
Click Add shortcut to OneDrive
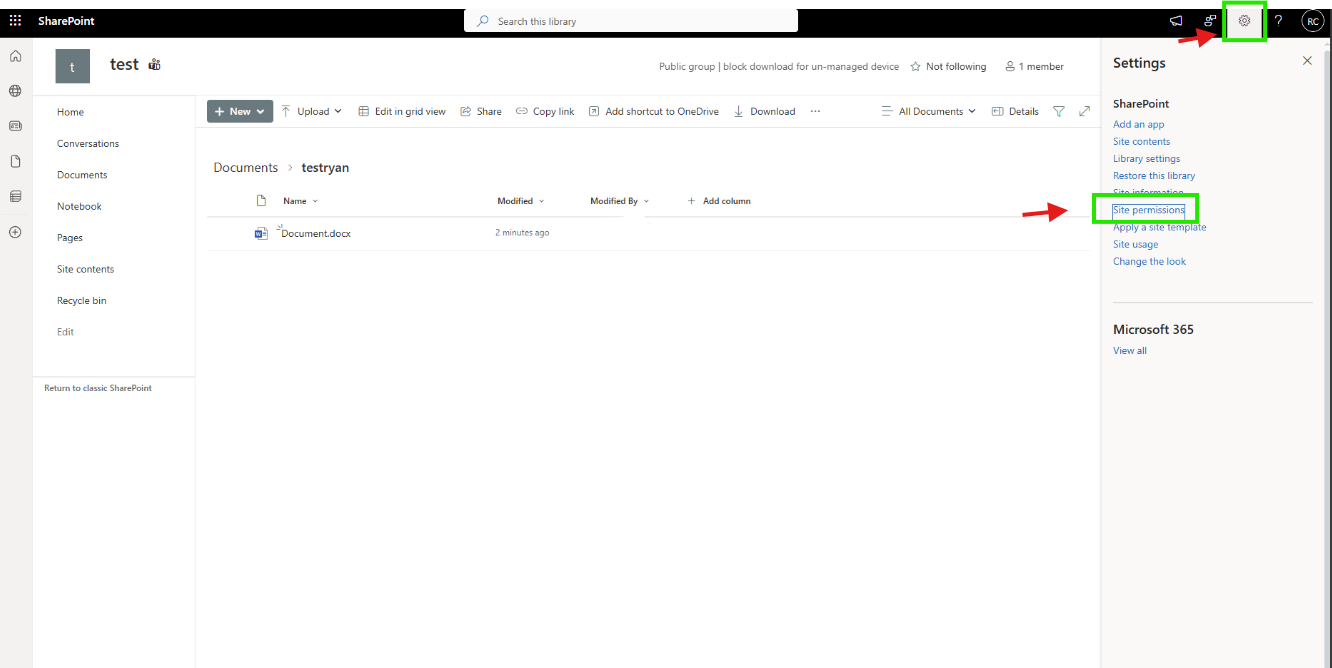pyautogui.click(x=654, y=111)
